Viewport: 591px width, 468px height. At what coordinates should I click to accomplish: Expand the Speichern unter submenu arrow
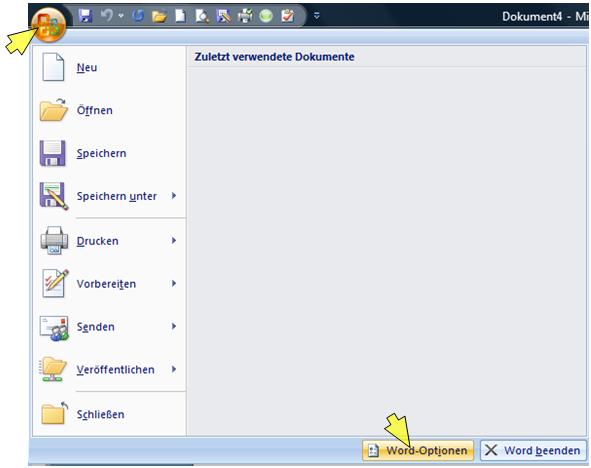[174, 196]
